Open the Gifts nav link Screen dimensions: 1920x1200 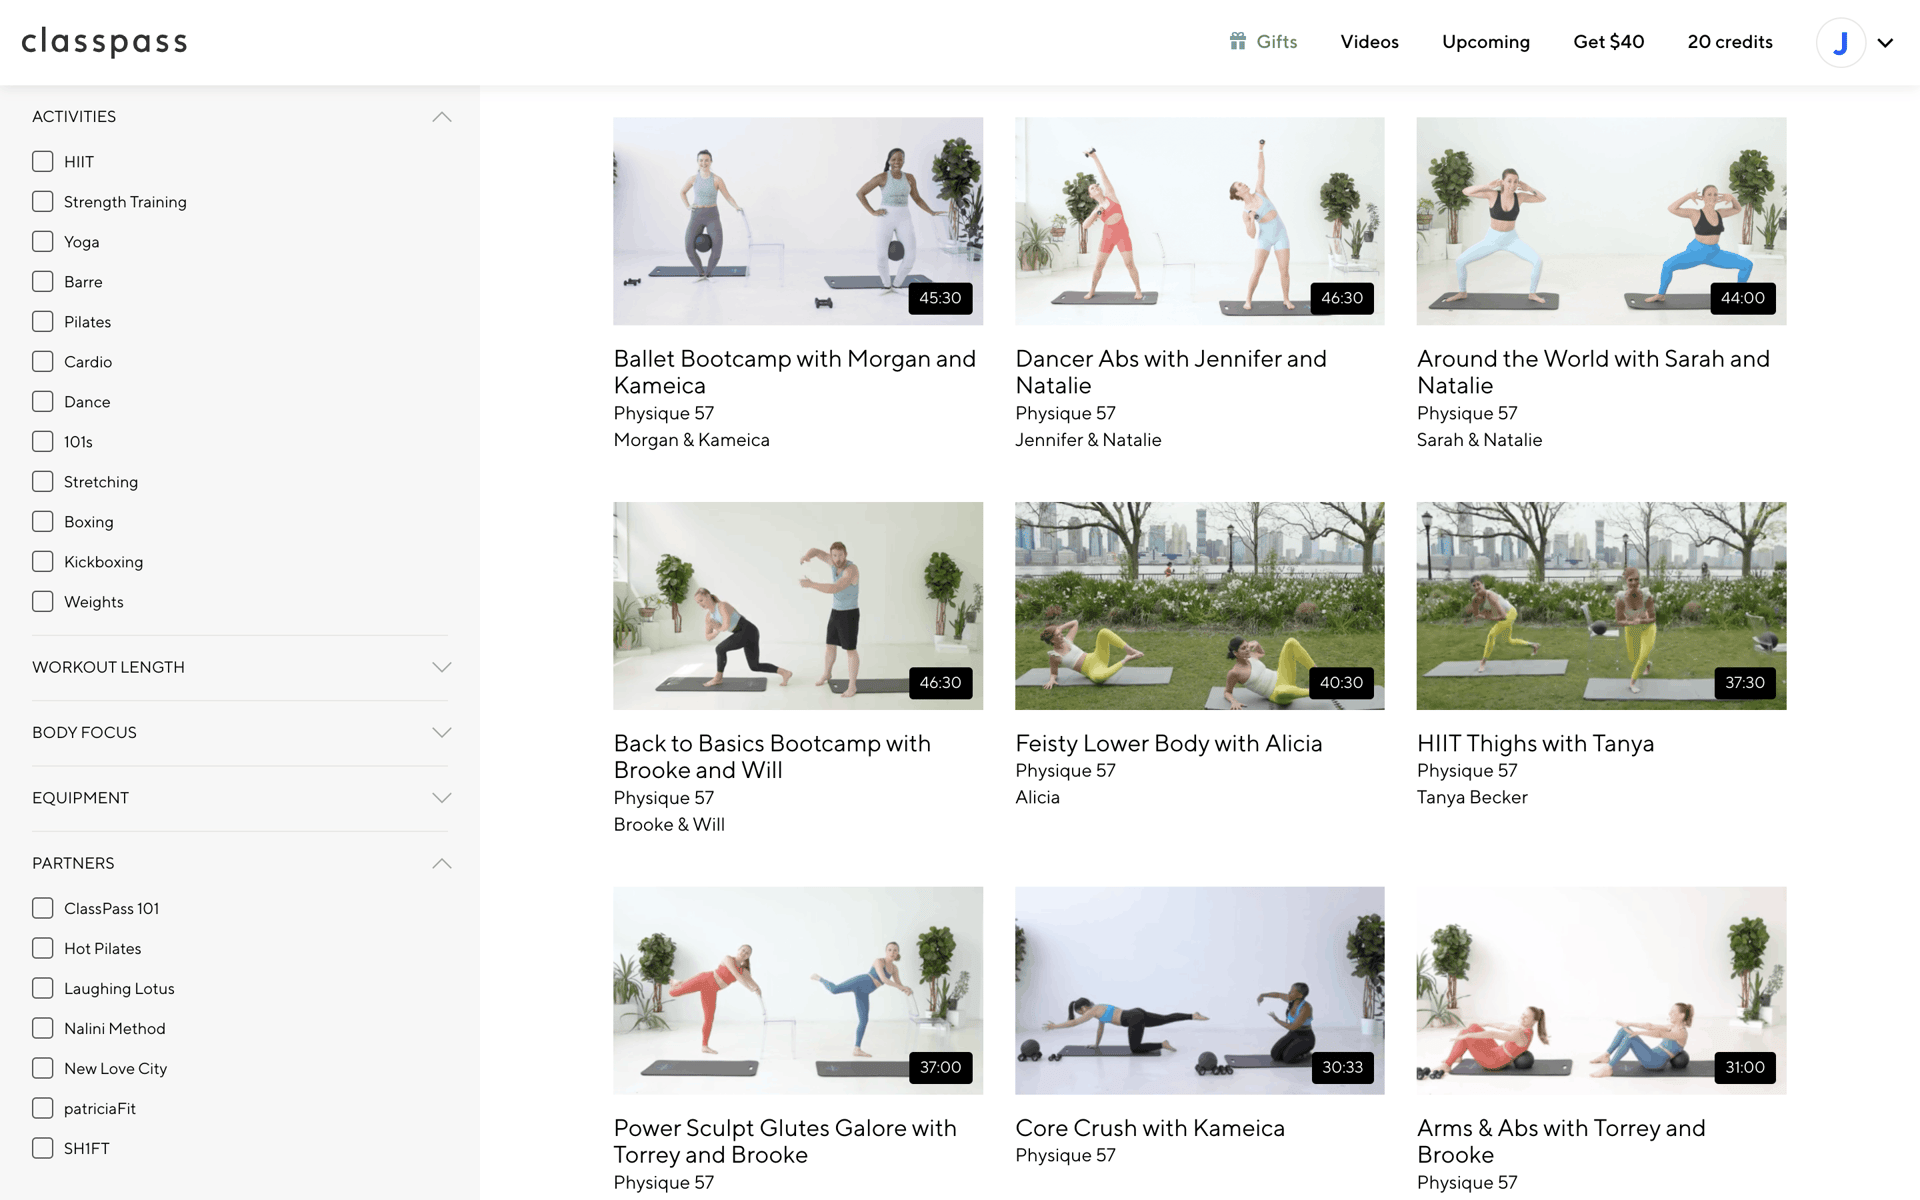(x=1276, y=42)
